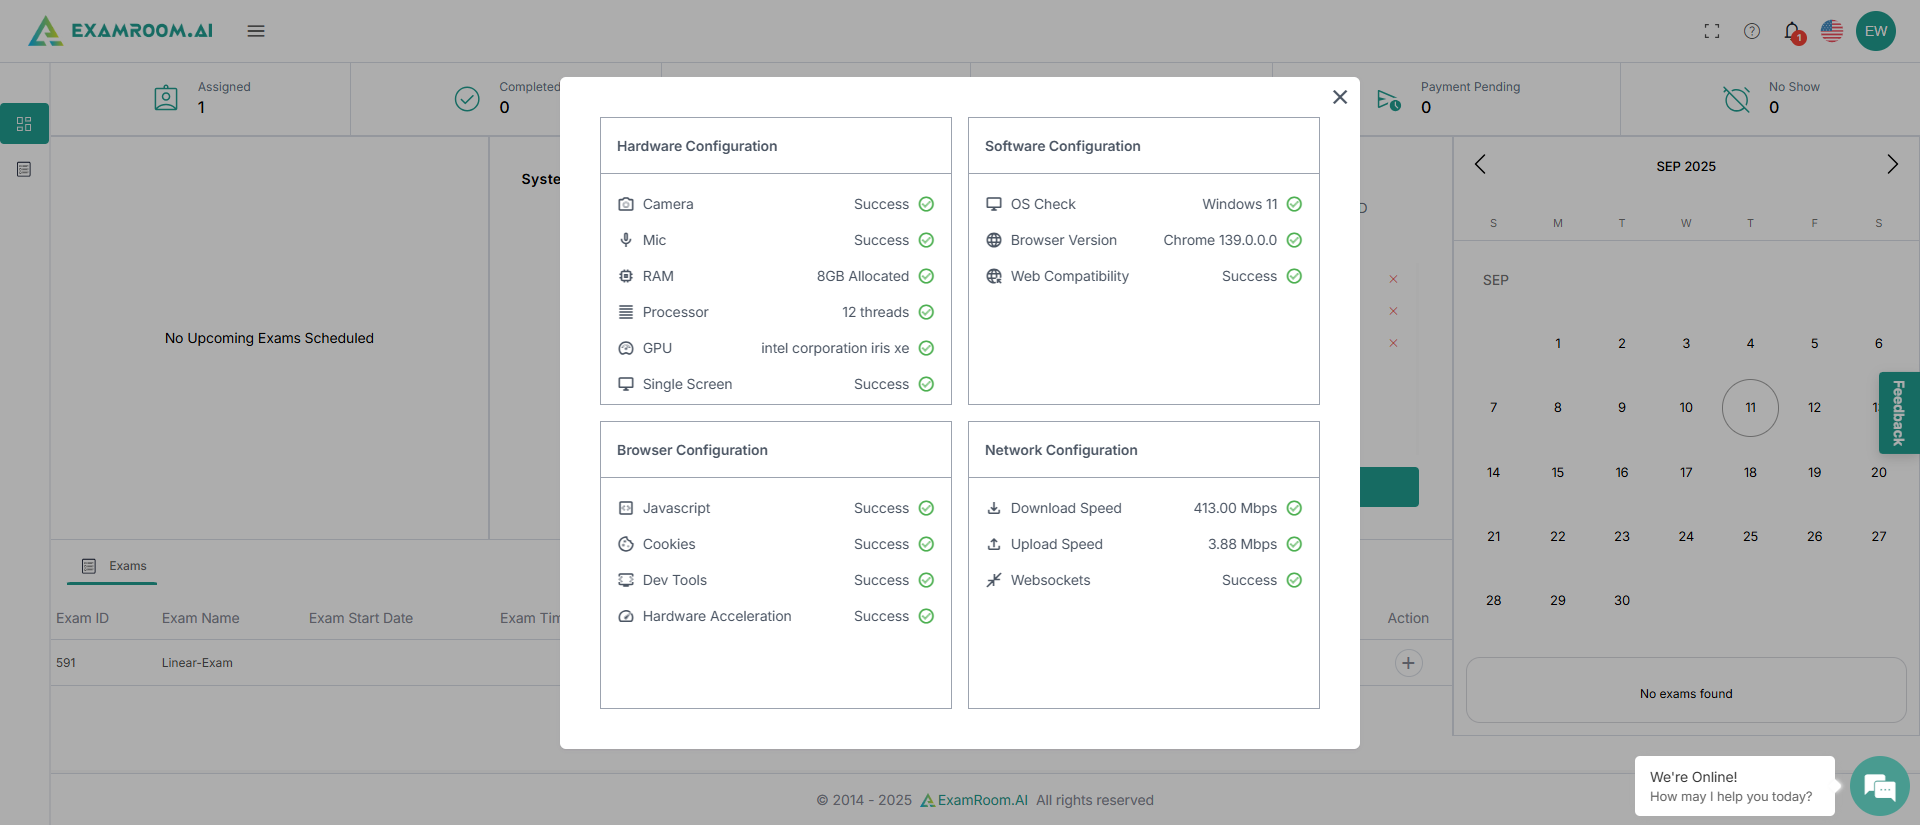Open the live chat widget
This screenshot has width=1920, height=825.
pyautogui.click(x=1879, y=786)
